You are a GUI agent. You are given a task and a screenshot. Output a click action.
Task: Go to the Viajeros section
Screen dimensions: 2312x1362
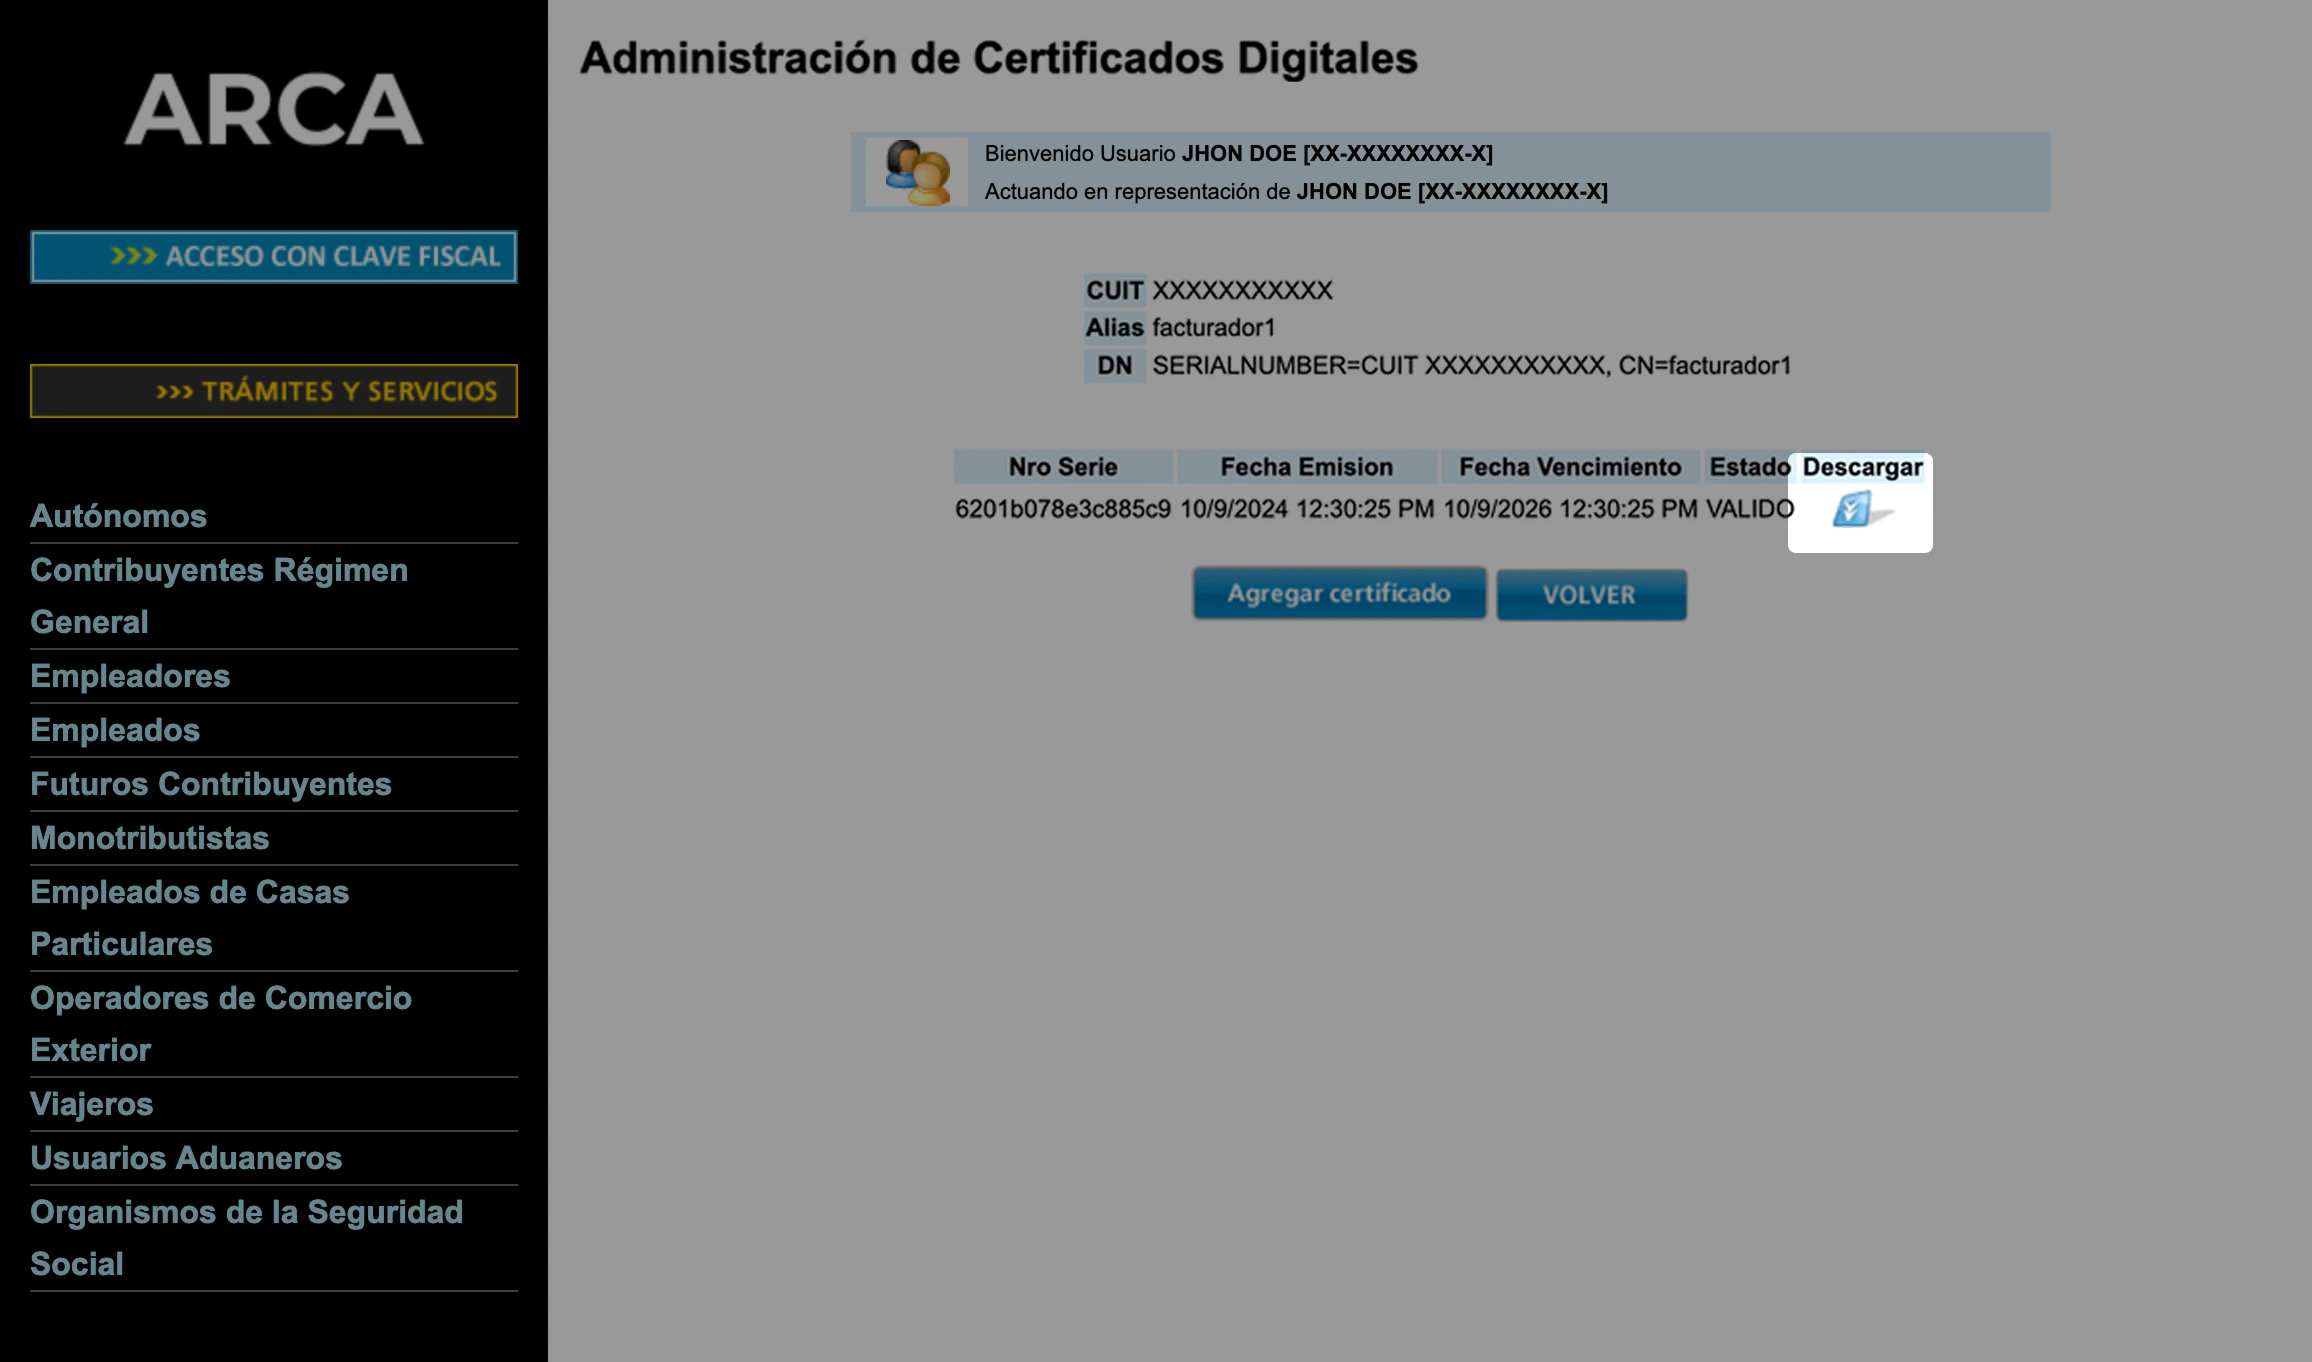click(x=91, y=1104)
